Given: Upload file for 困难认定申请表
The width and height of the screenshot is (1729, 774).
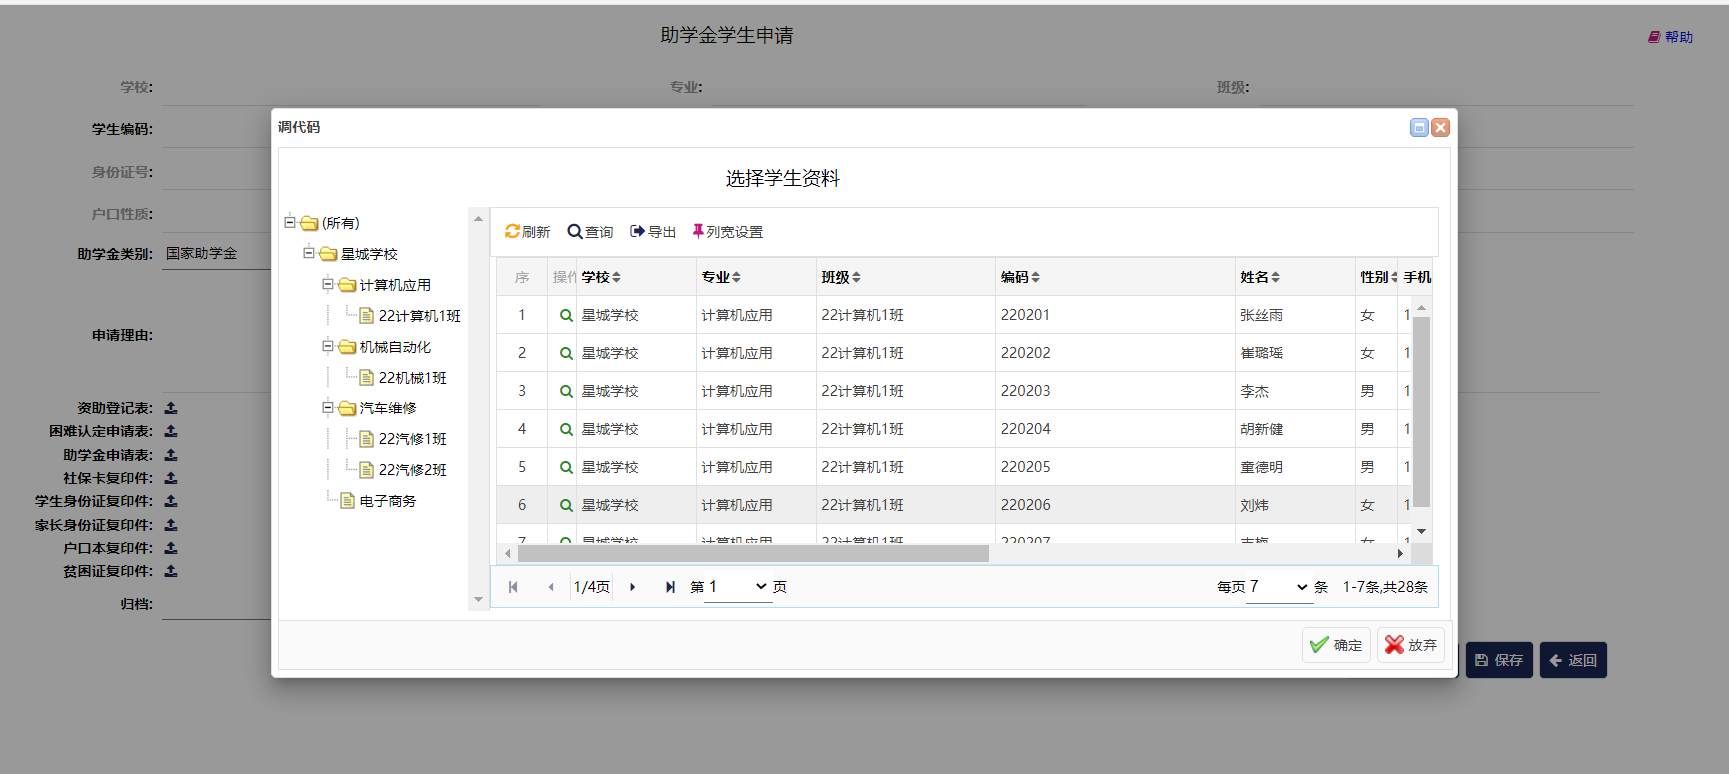Looking at the screenshot, I should pyautogui.click(x=171, y=431).
